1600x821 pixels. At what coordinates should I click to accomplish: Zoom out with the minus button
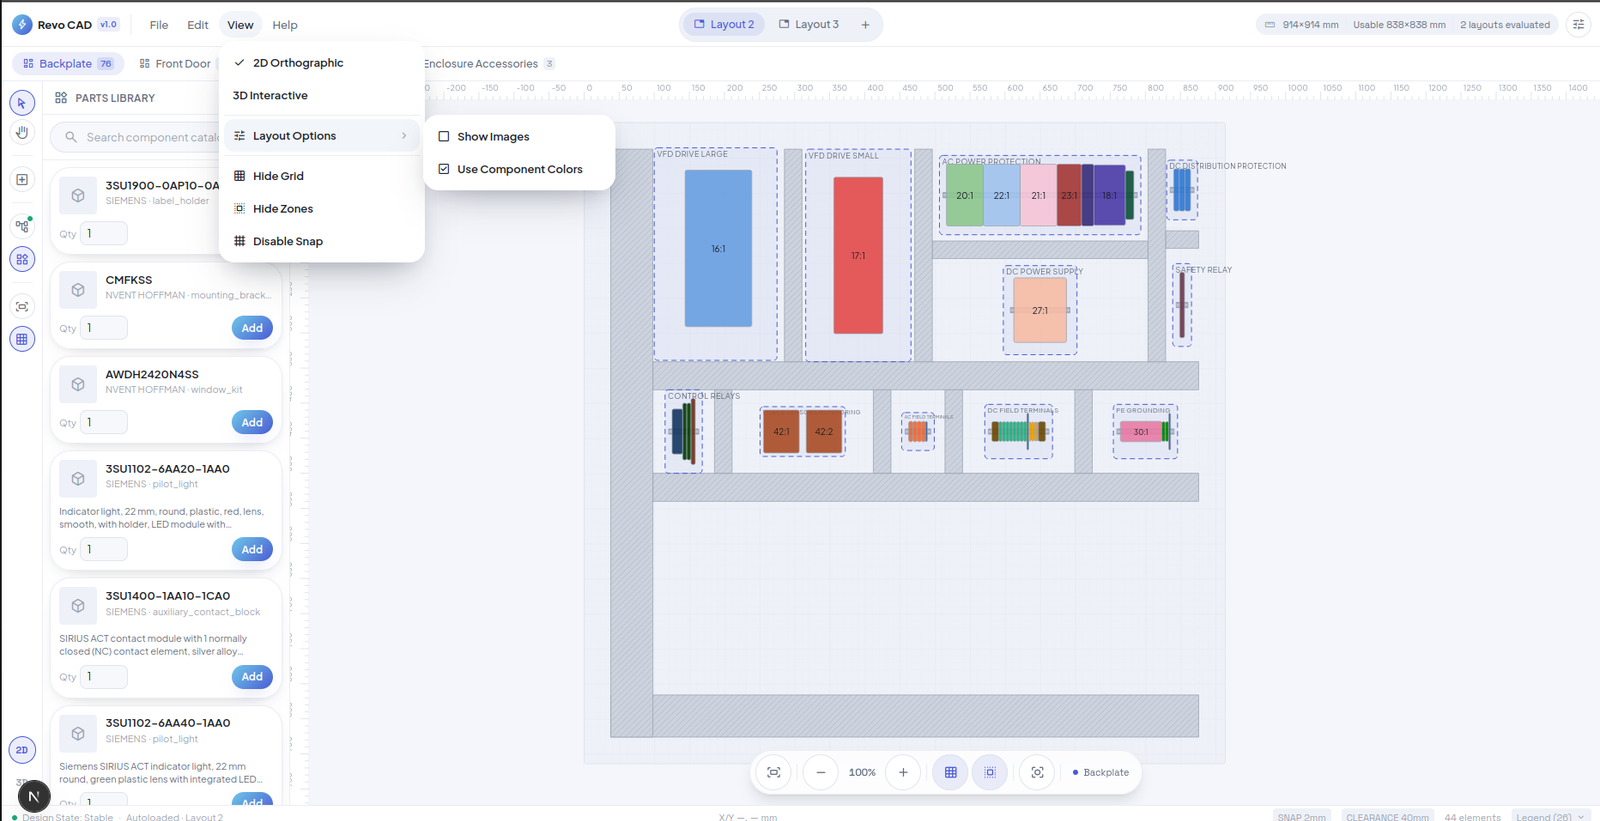(x=821, y=772)
